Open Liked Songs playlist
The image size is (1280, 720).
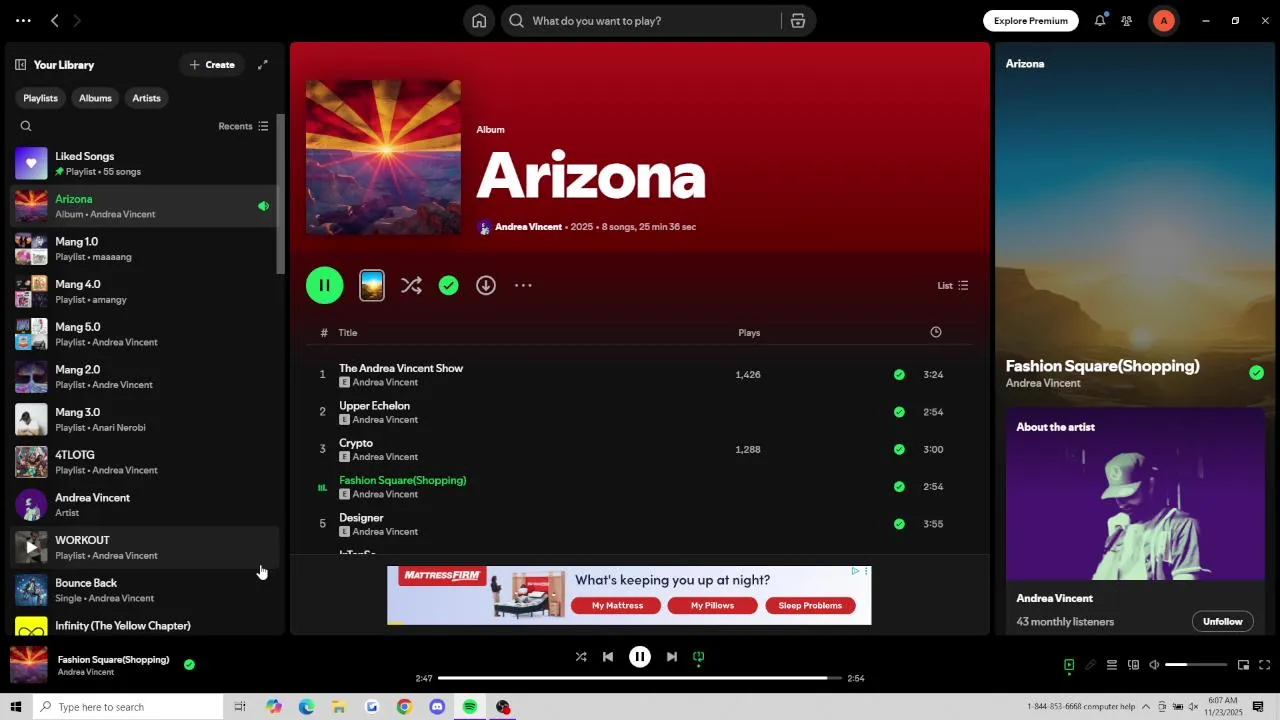(143, 163)
